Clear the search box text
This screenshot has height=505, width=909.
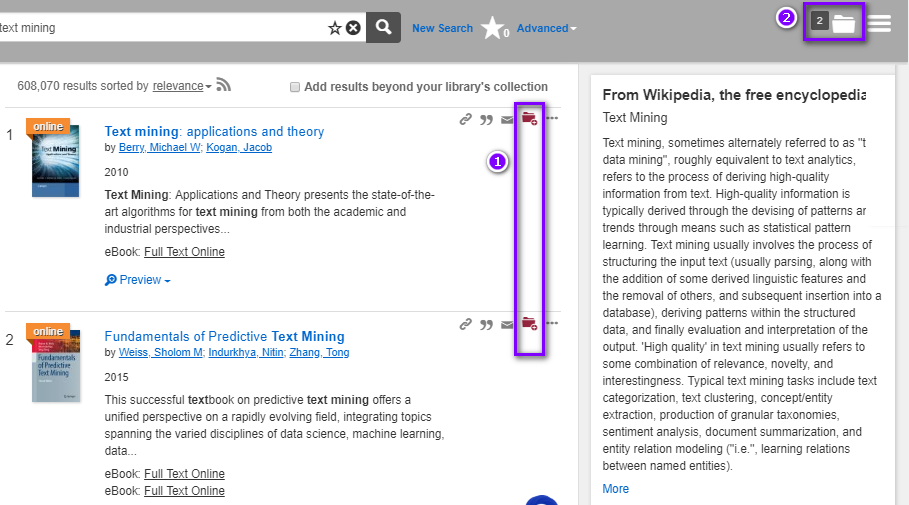pyautogui.click(x=353, y=28)
